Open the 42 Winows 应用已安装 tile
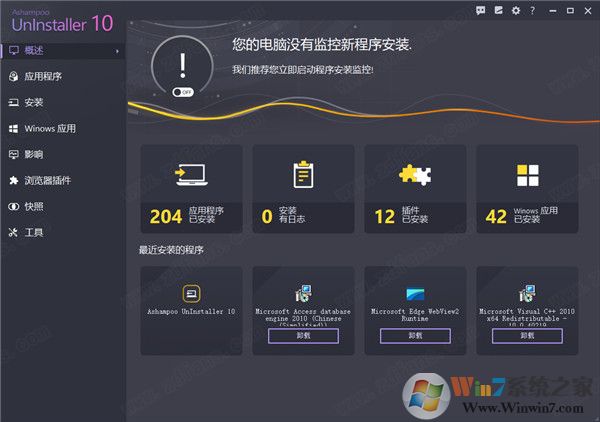Image resolution: width=600 pixels, height=422 pixels. pyautogui.click(x=527, y=189)
